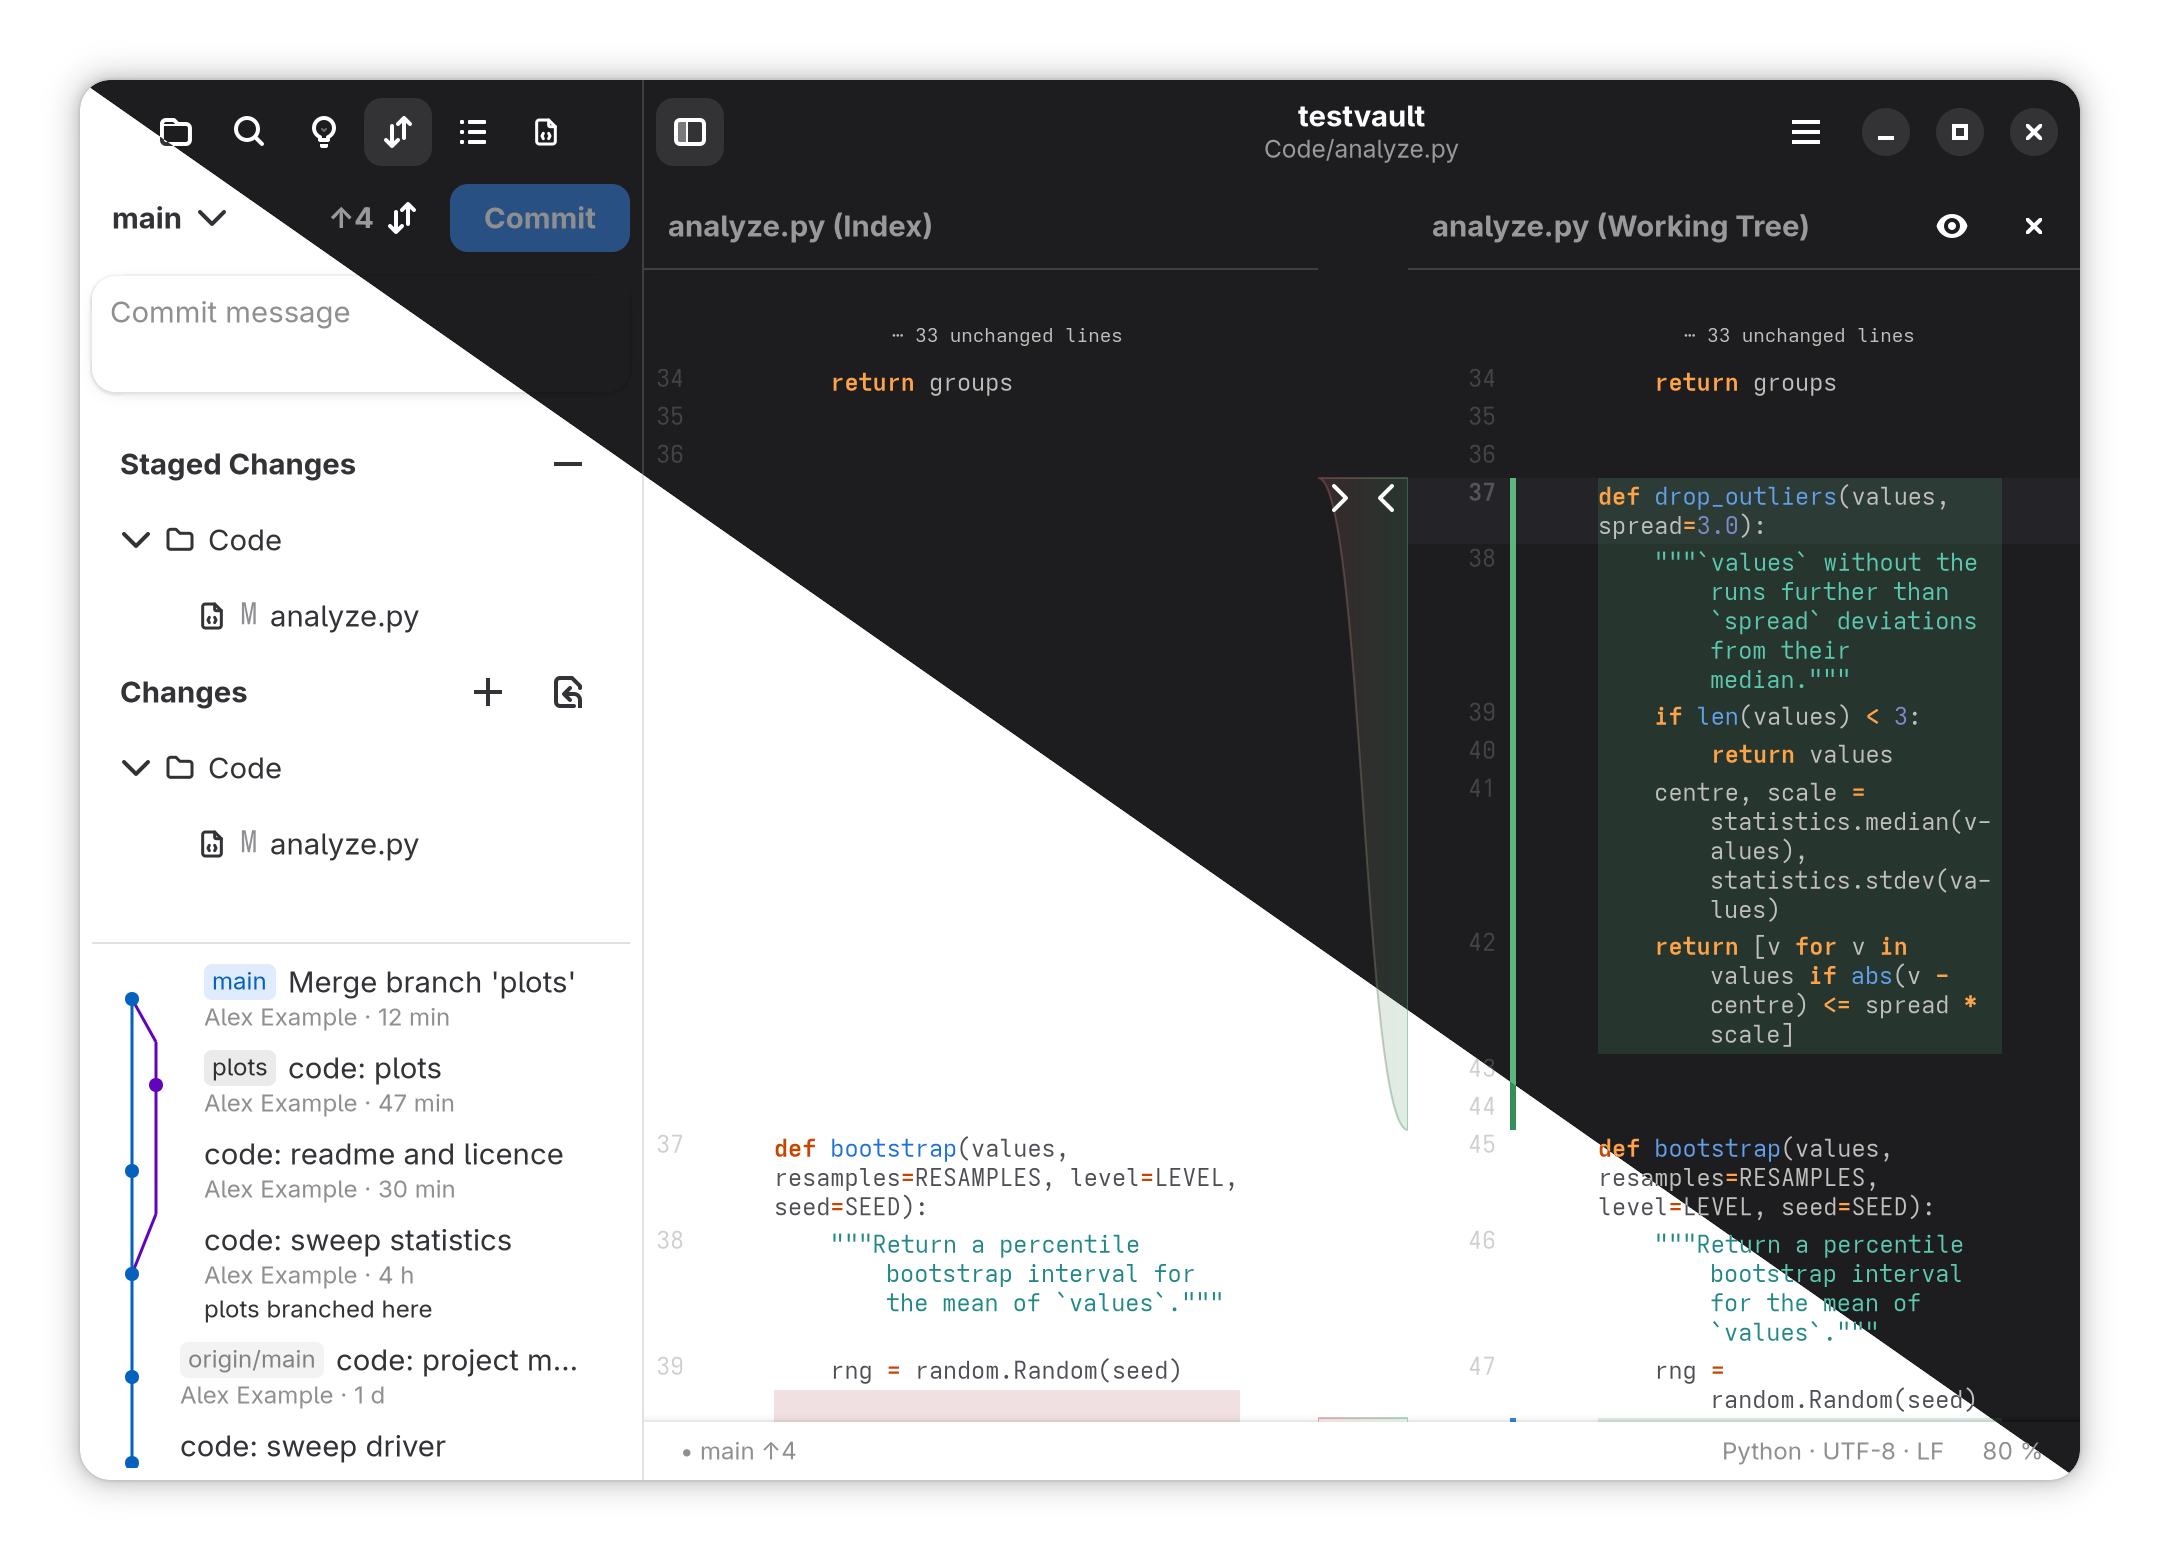The height and width of the screenshot is (1560, 2160).
Task: Open the hamburger main menu
Action: point(1806,132)
